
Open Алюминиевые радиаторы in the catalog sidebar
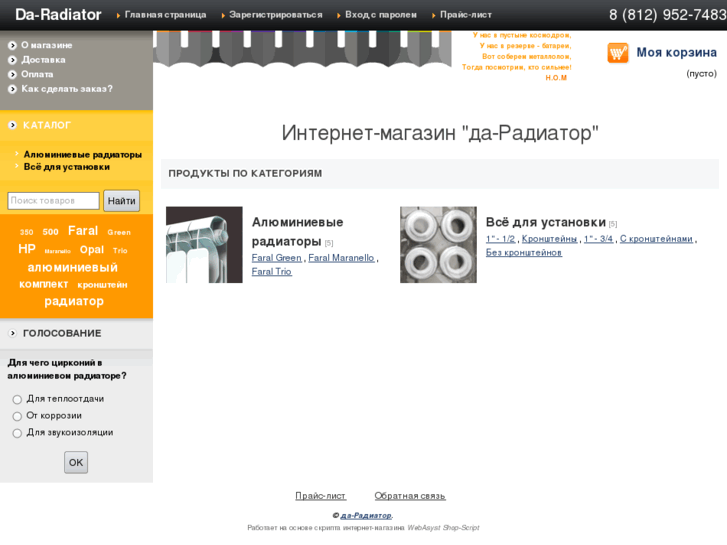83,154
